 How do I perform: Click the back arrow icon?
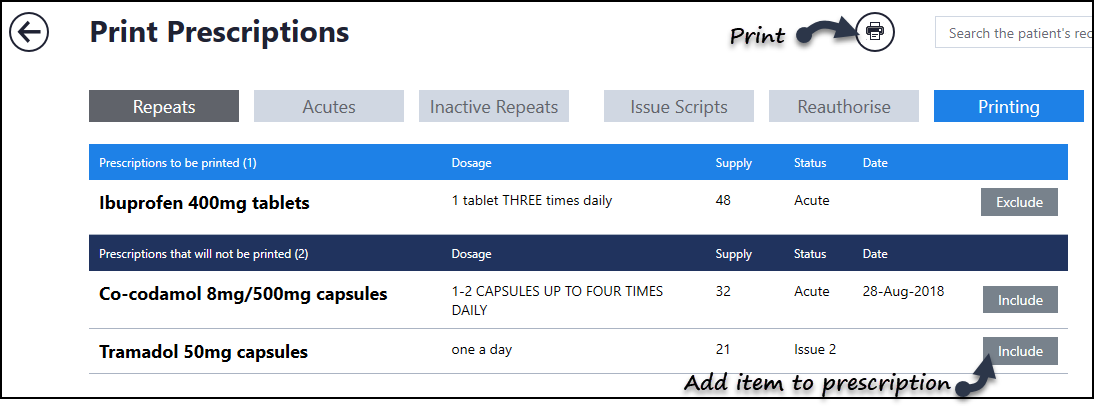(28, 33)
